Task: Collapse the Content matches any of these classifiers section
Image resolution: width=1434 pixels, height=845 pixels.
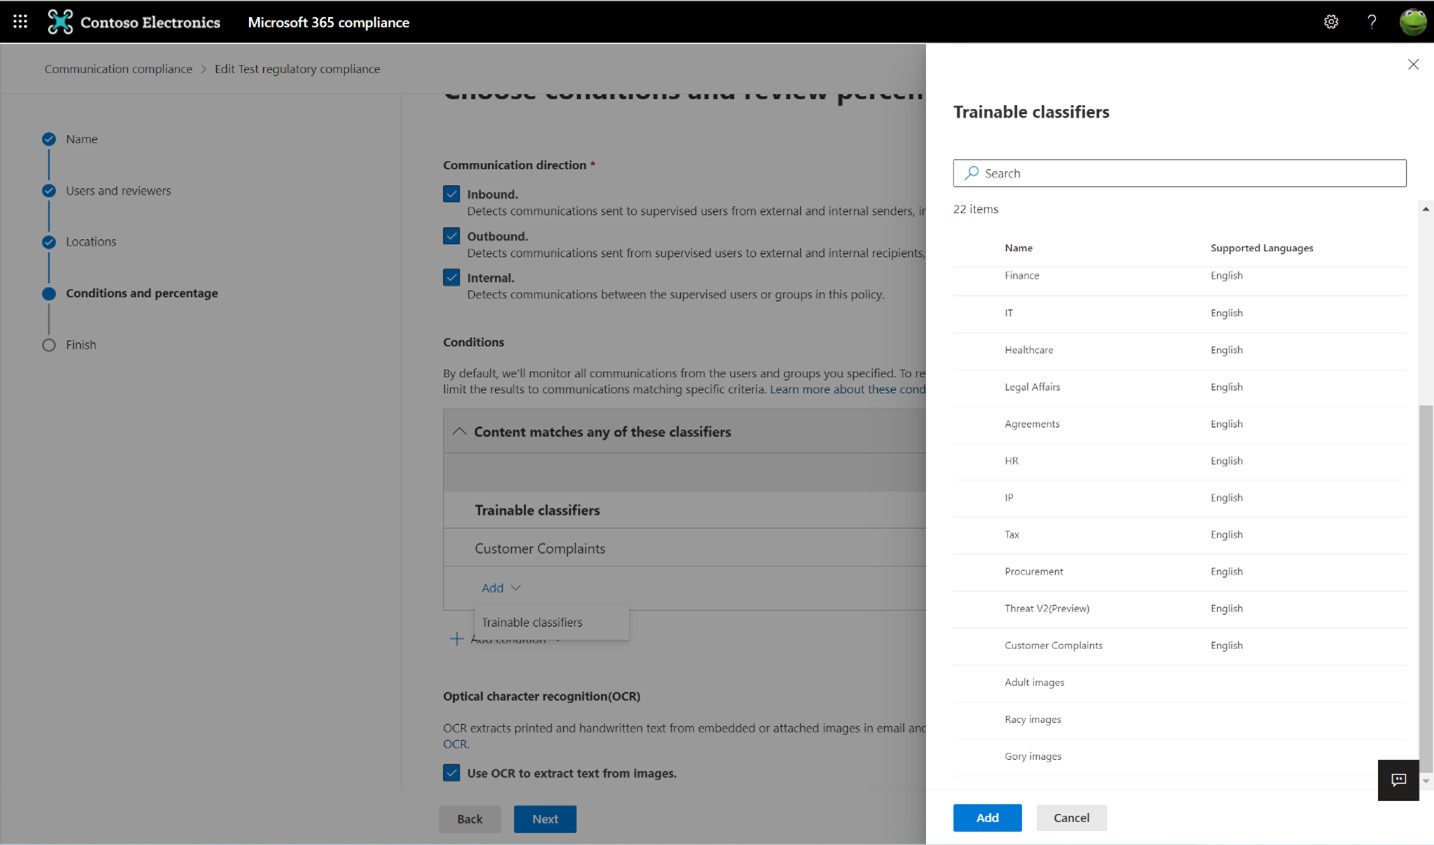Action: point(460,431)
